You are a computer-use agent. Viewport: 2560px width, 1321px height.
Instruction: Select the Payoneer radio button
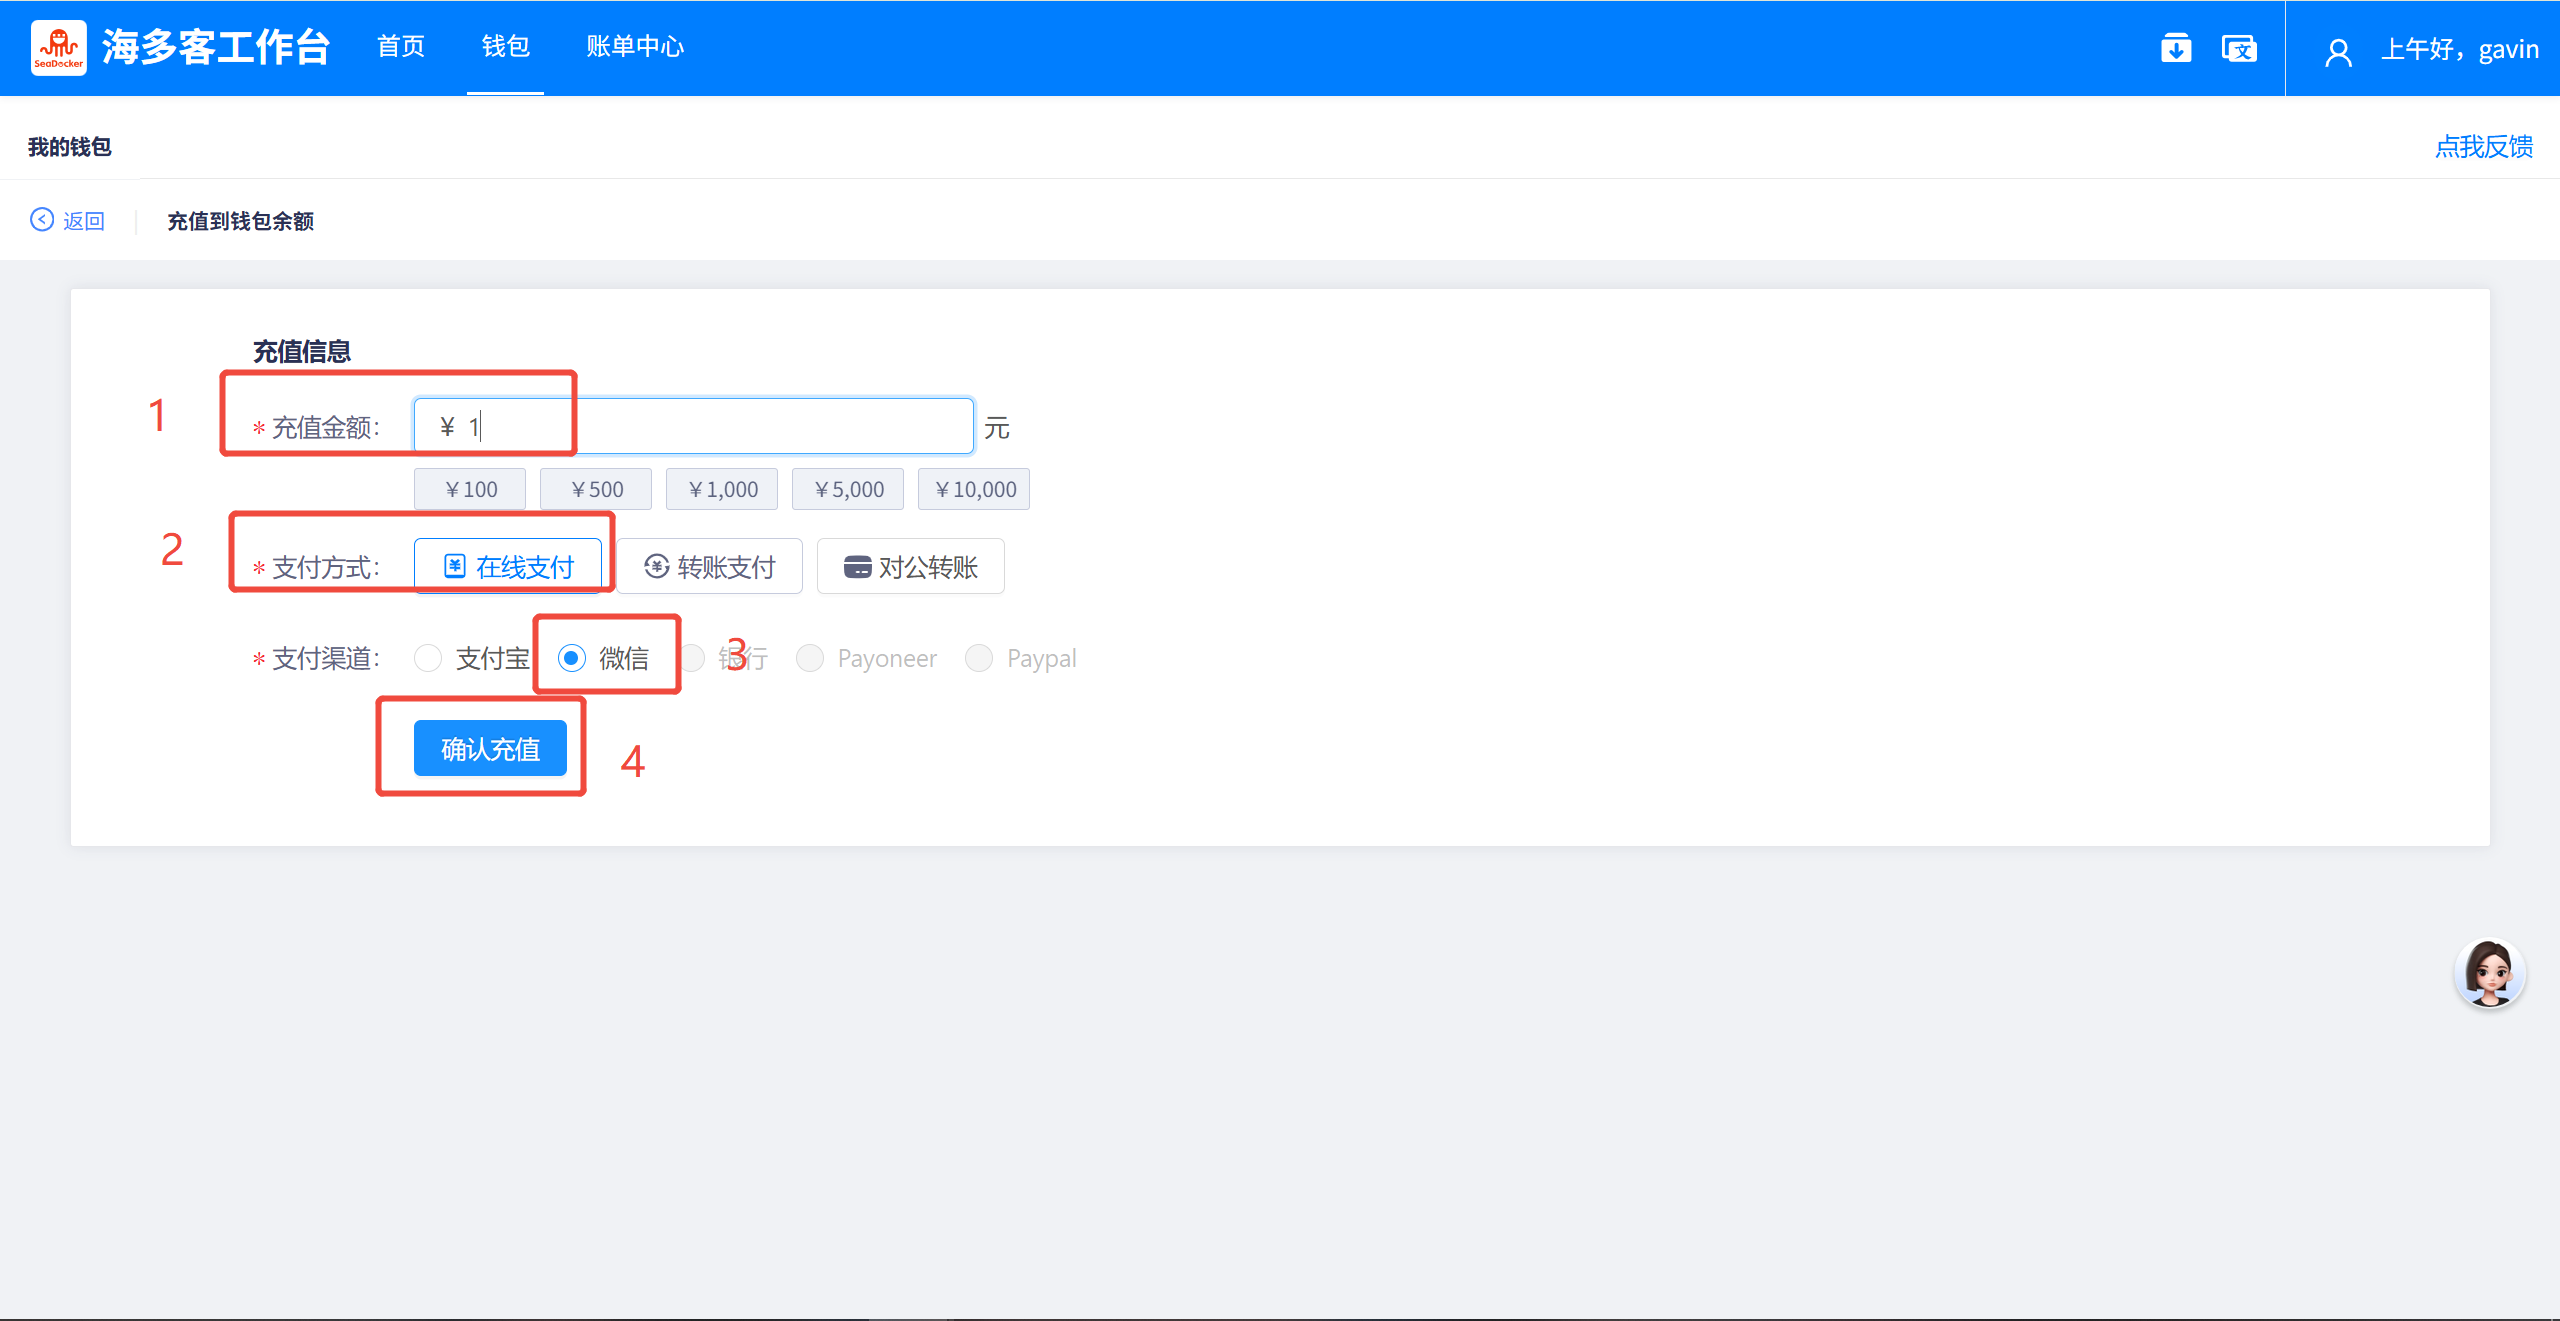click(x=810, y=658)
